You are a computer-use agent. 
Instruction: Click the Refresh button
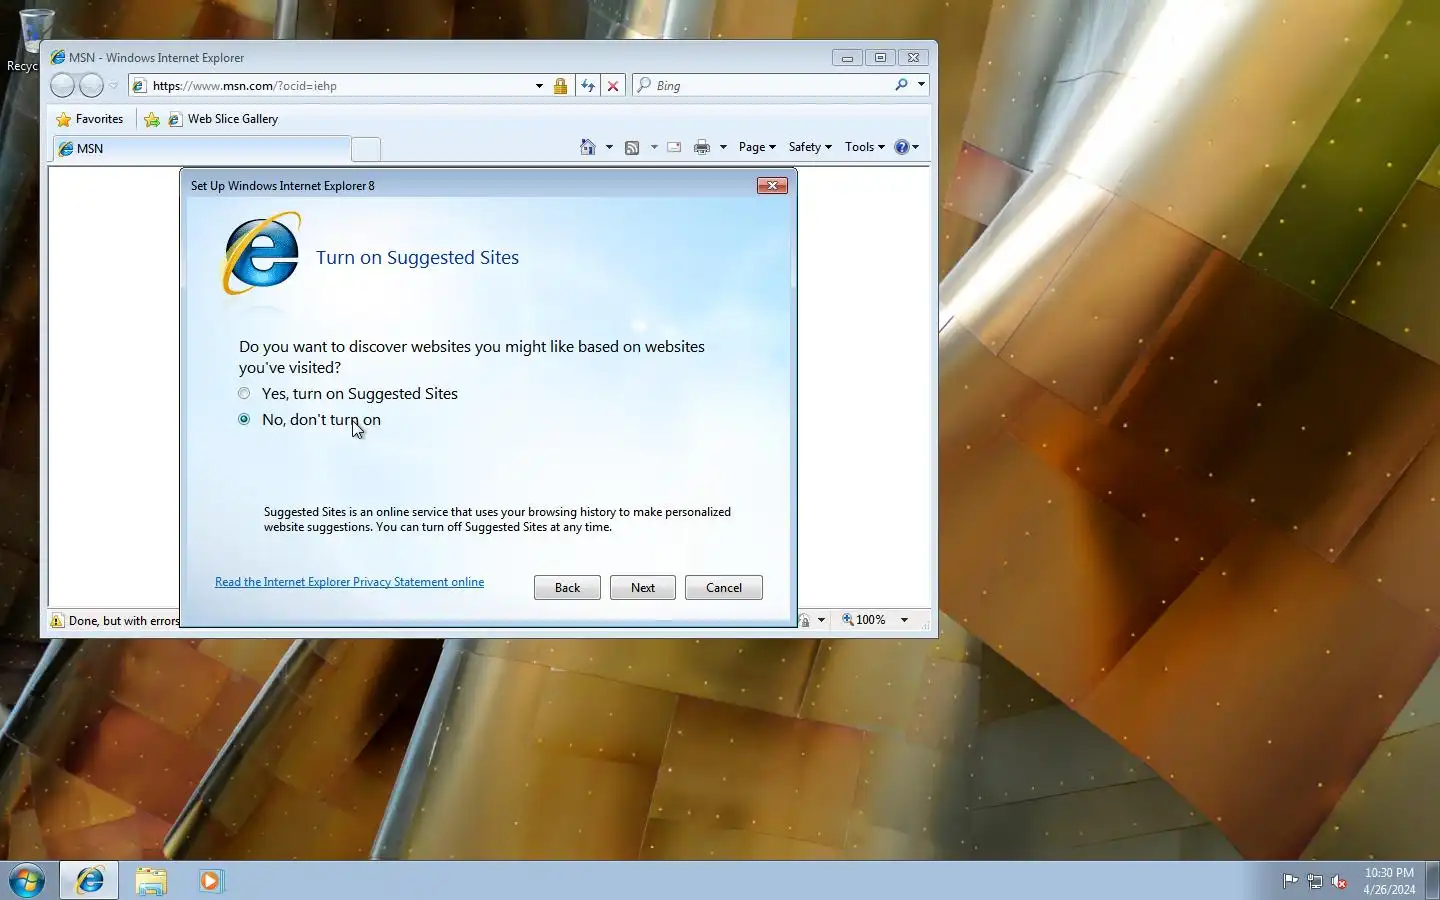(588, 86)
